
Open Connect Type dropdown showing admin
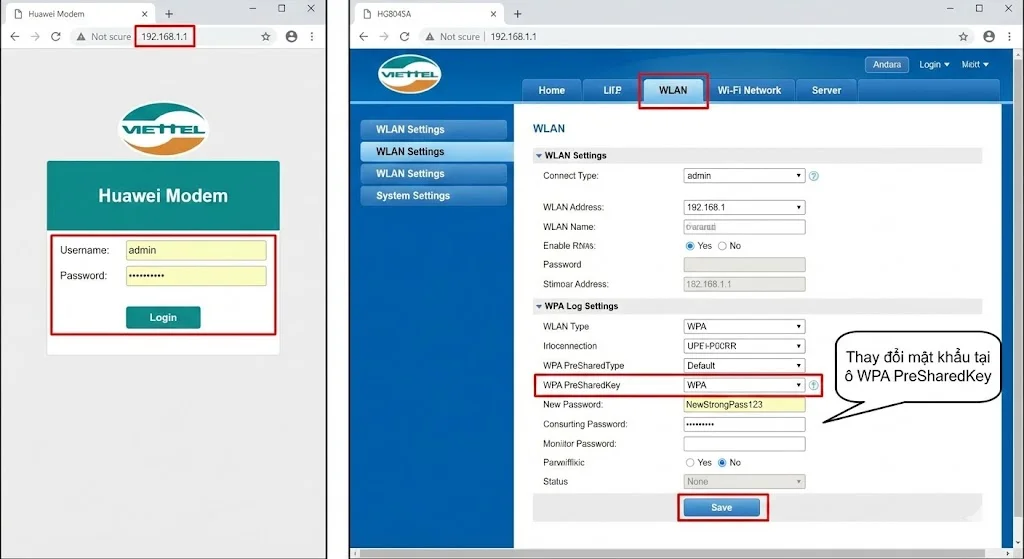(744, 176)
